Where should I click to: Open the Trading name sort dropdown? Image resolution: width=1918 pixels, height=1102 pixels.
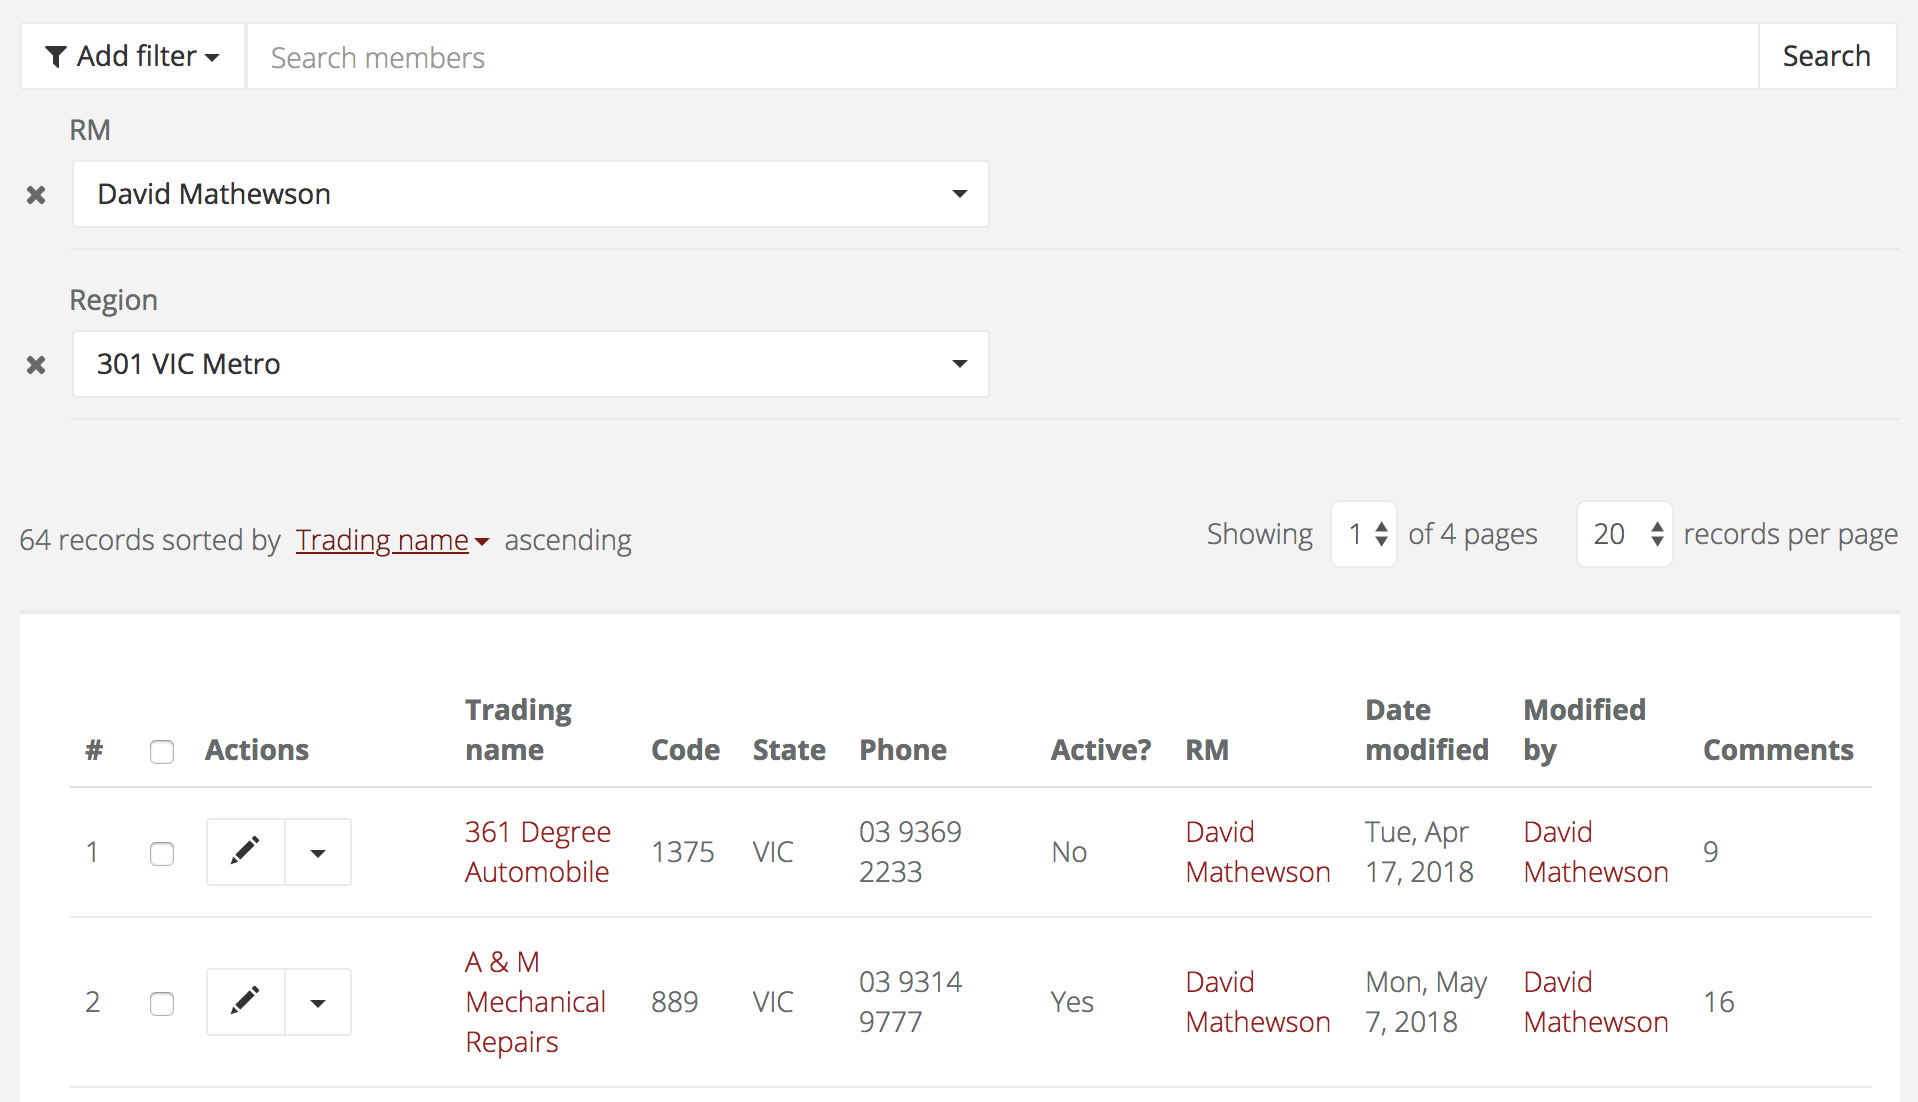391,540
